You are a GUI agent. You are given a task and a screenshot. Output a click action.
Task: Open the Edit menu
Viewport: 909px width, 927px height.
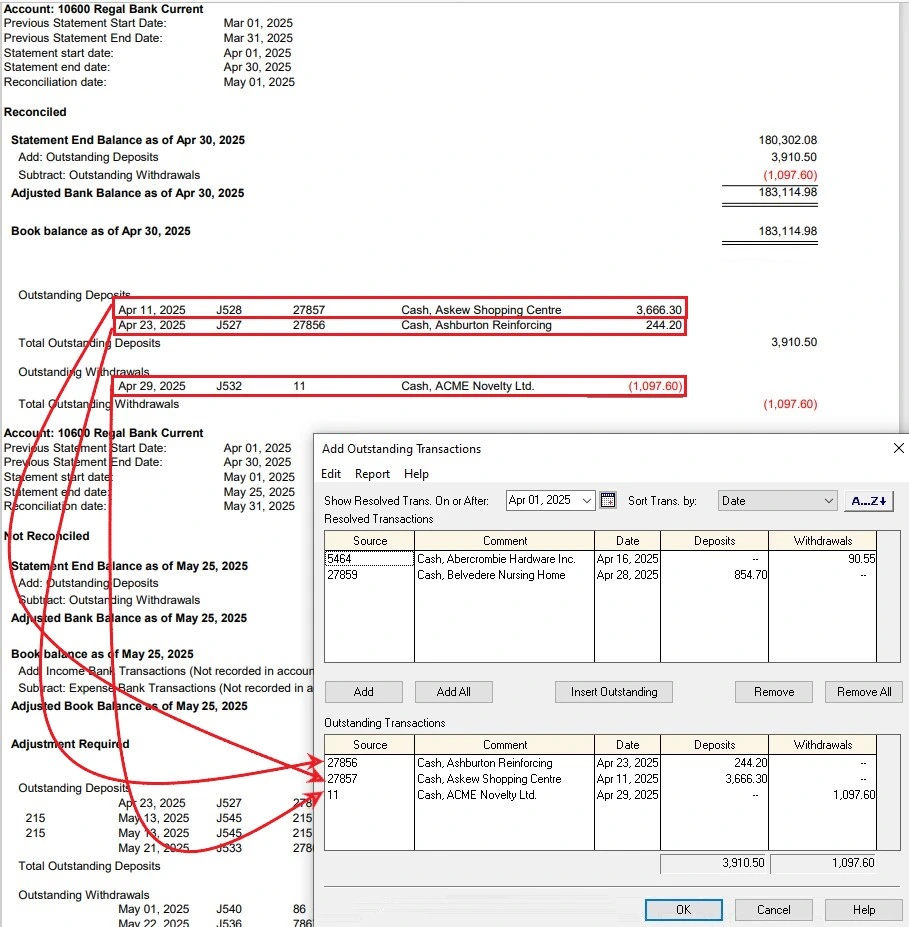tap(333, 473)
